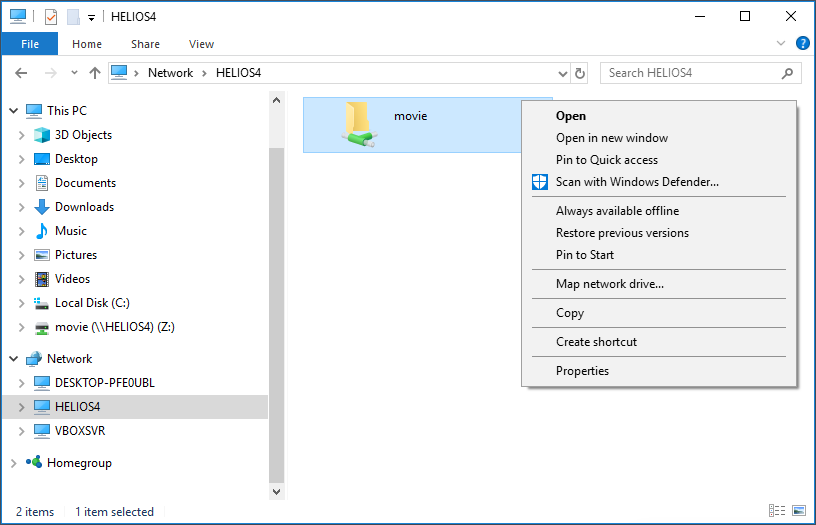Expand the Desktop tree node

tap(21, 159)
